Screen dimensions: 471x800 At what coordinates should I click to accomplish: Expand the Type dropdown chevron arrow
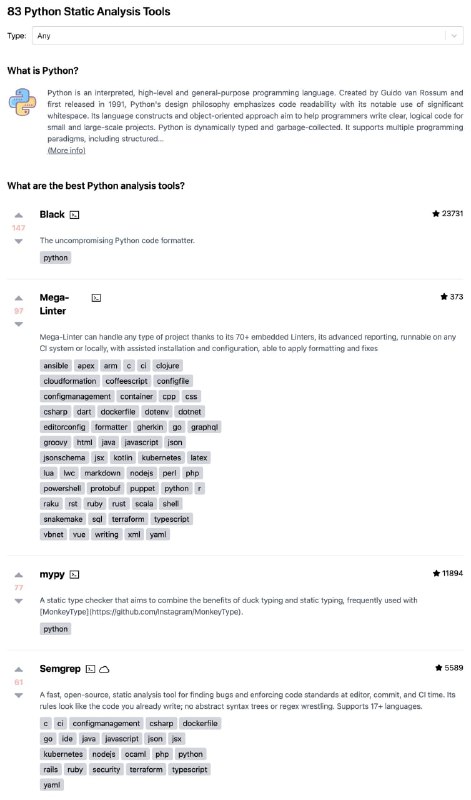coord(454,36)
